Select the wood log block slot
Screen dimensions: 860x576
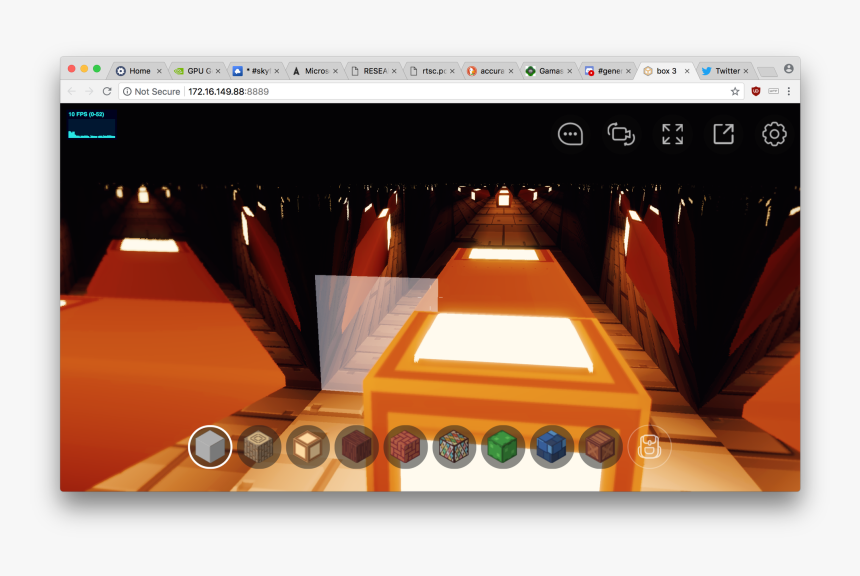point(259,447)
